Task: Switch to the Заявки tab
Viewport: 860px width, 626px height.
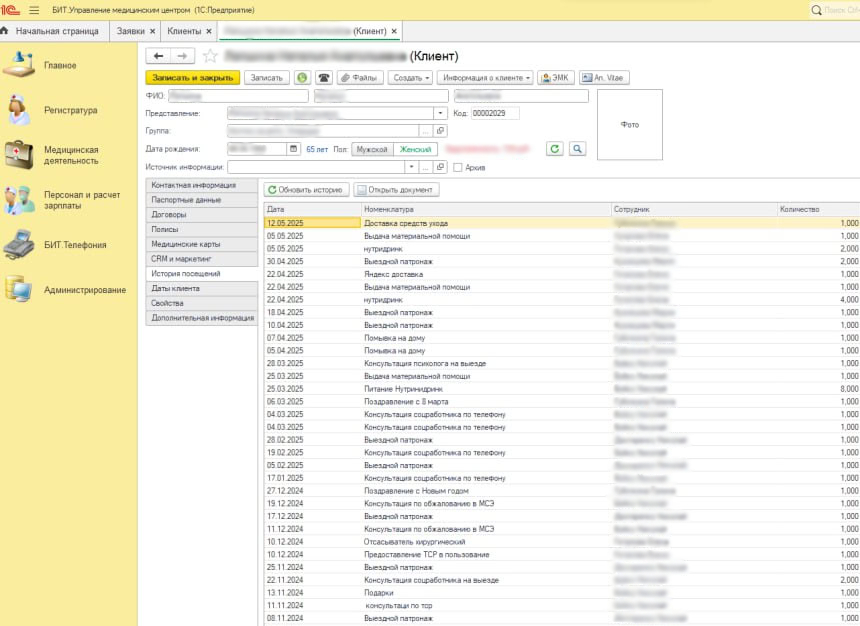Action: click(x=131, y=31)
